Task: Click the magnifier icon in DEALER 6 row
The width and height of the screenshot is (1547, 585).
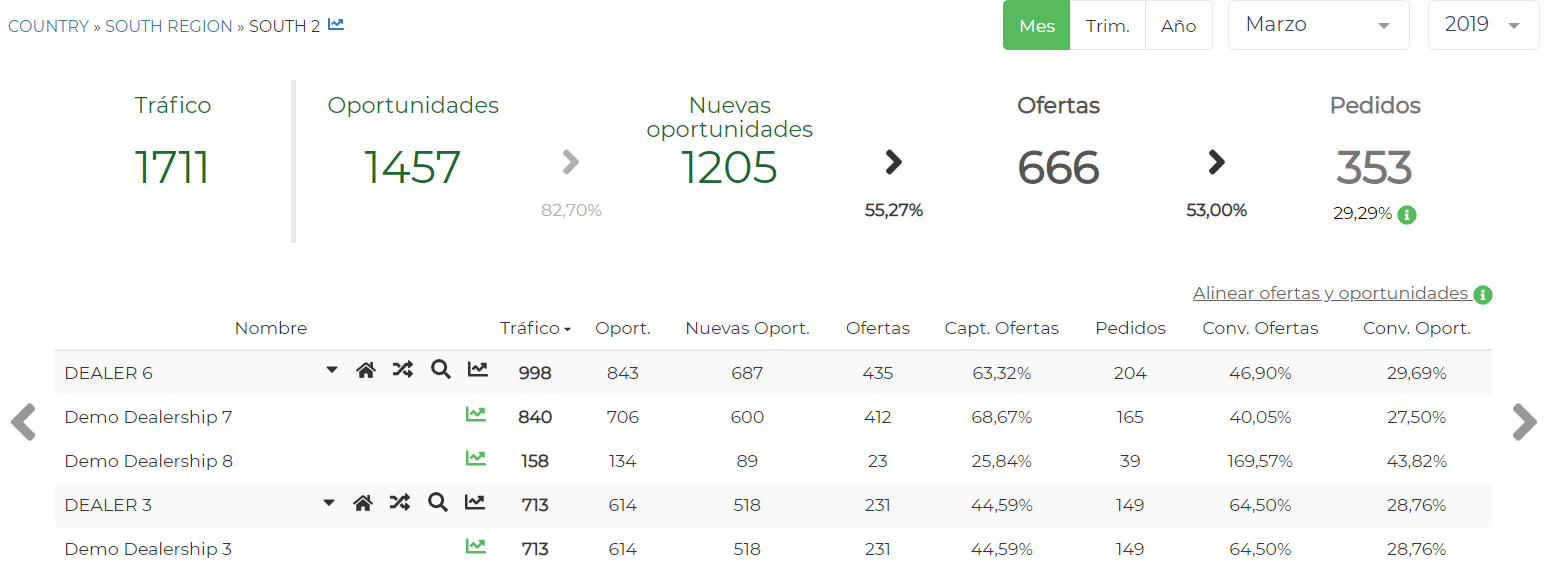Action: [440, 371]
